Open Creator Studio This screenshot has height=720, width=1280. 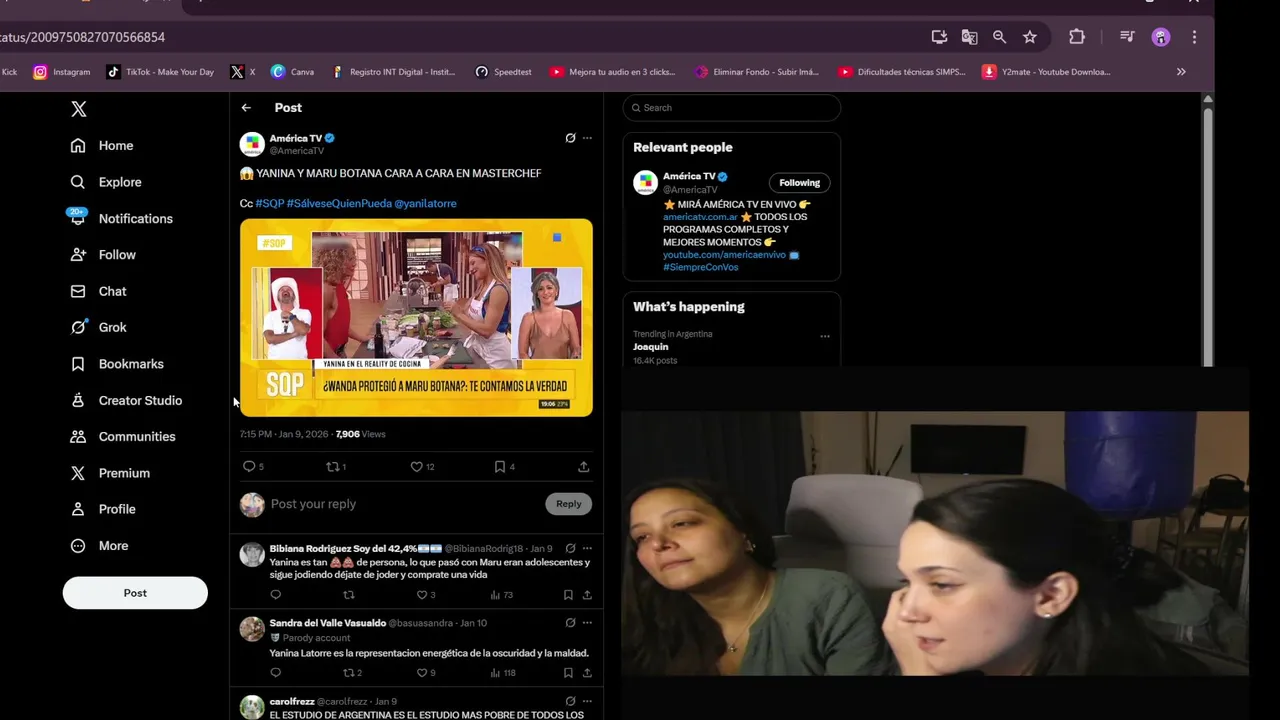pyautogui.click(x=126, y=400)
